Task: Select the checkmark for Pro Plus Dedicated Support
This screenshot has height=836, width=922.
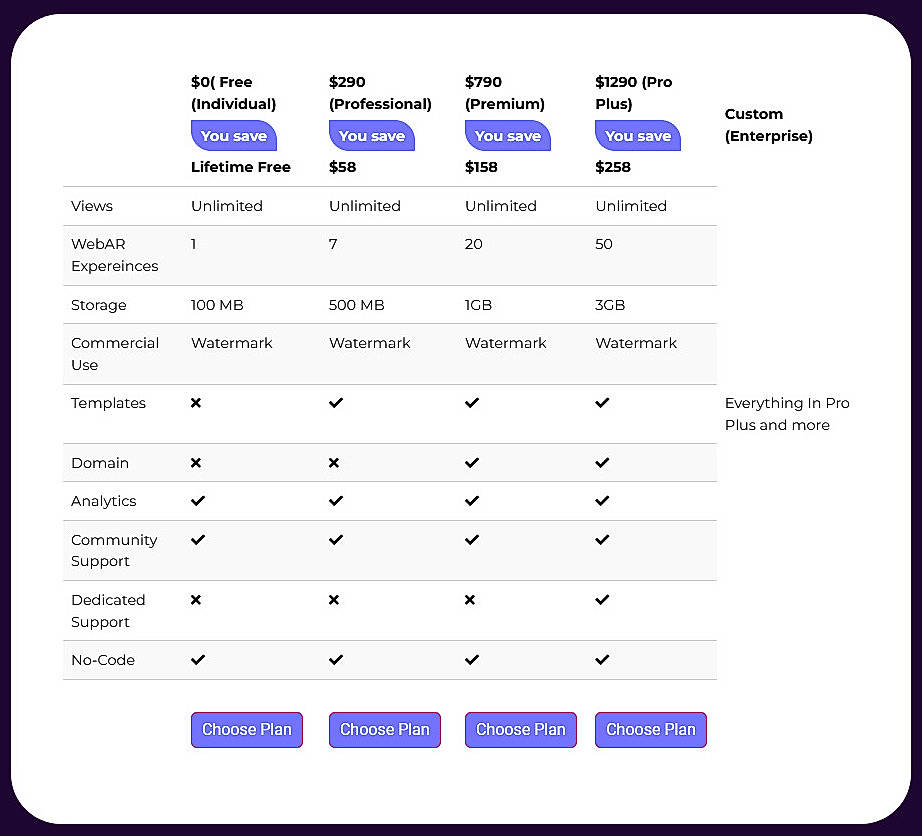Action: 602,600
